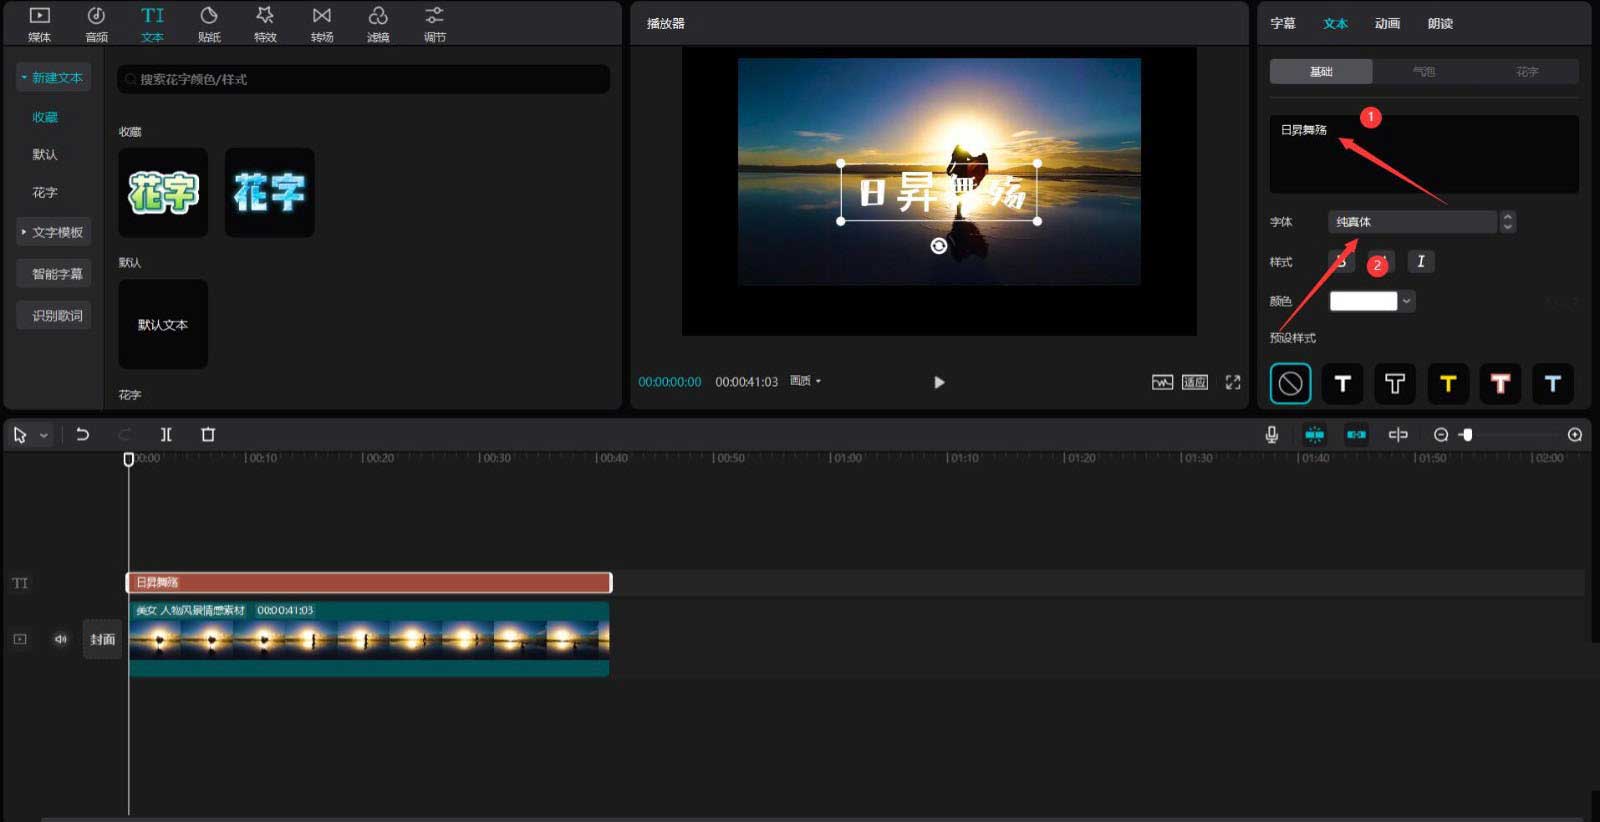Screen dimensions: 1600x822
Task: Open the font (字体) dropdown
Action: click(1412, 222)
